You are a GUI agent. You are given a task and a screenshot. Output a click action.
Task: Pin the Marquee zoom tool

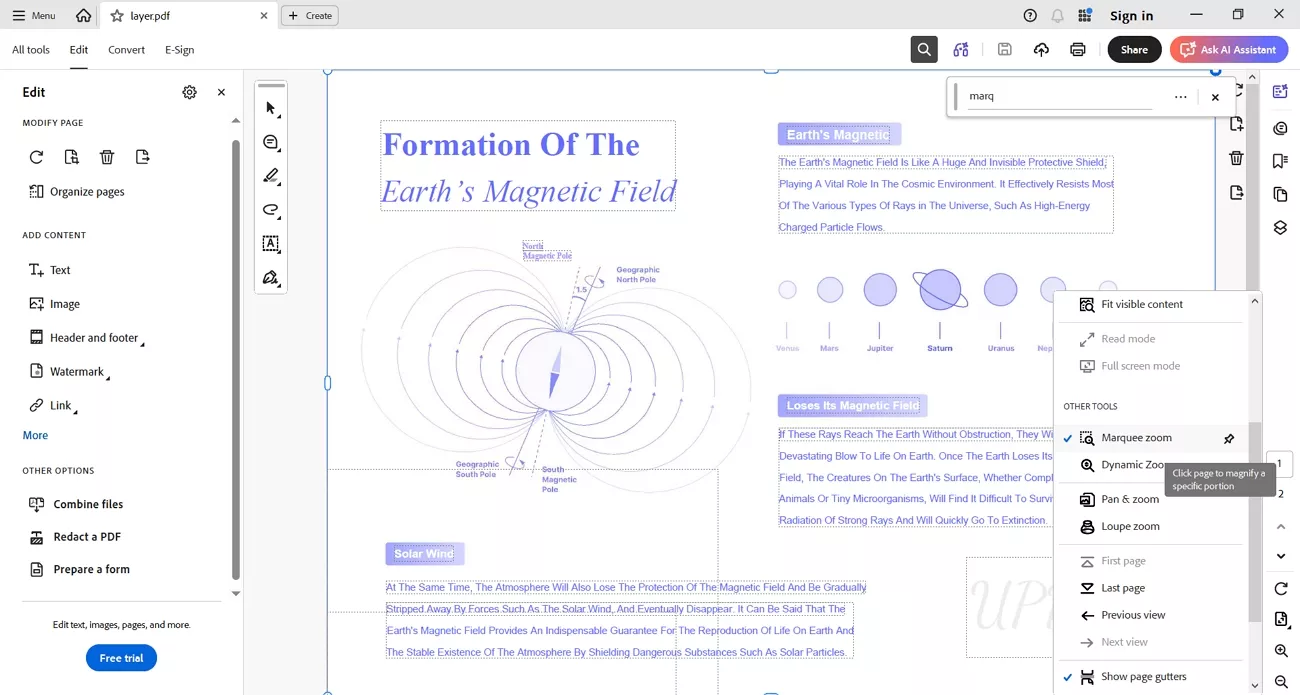[1229, 437]
